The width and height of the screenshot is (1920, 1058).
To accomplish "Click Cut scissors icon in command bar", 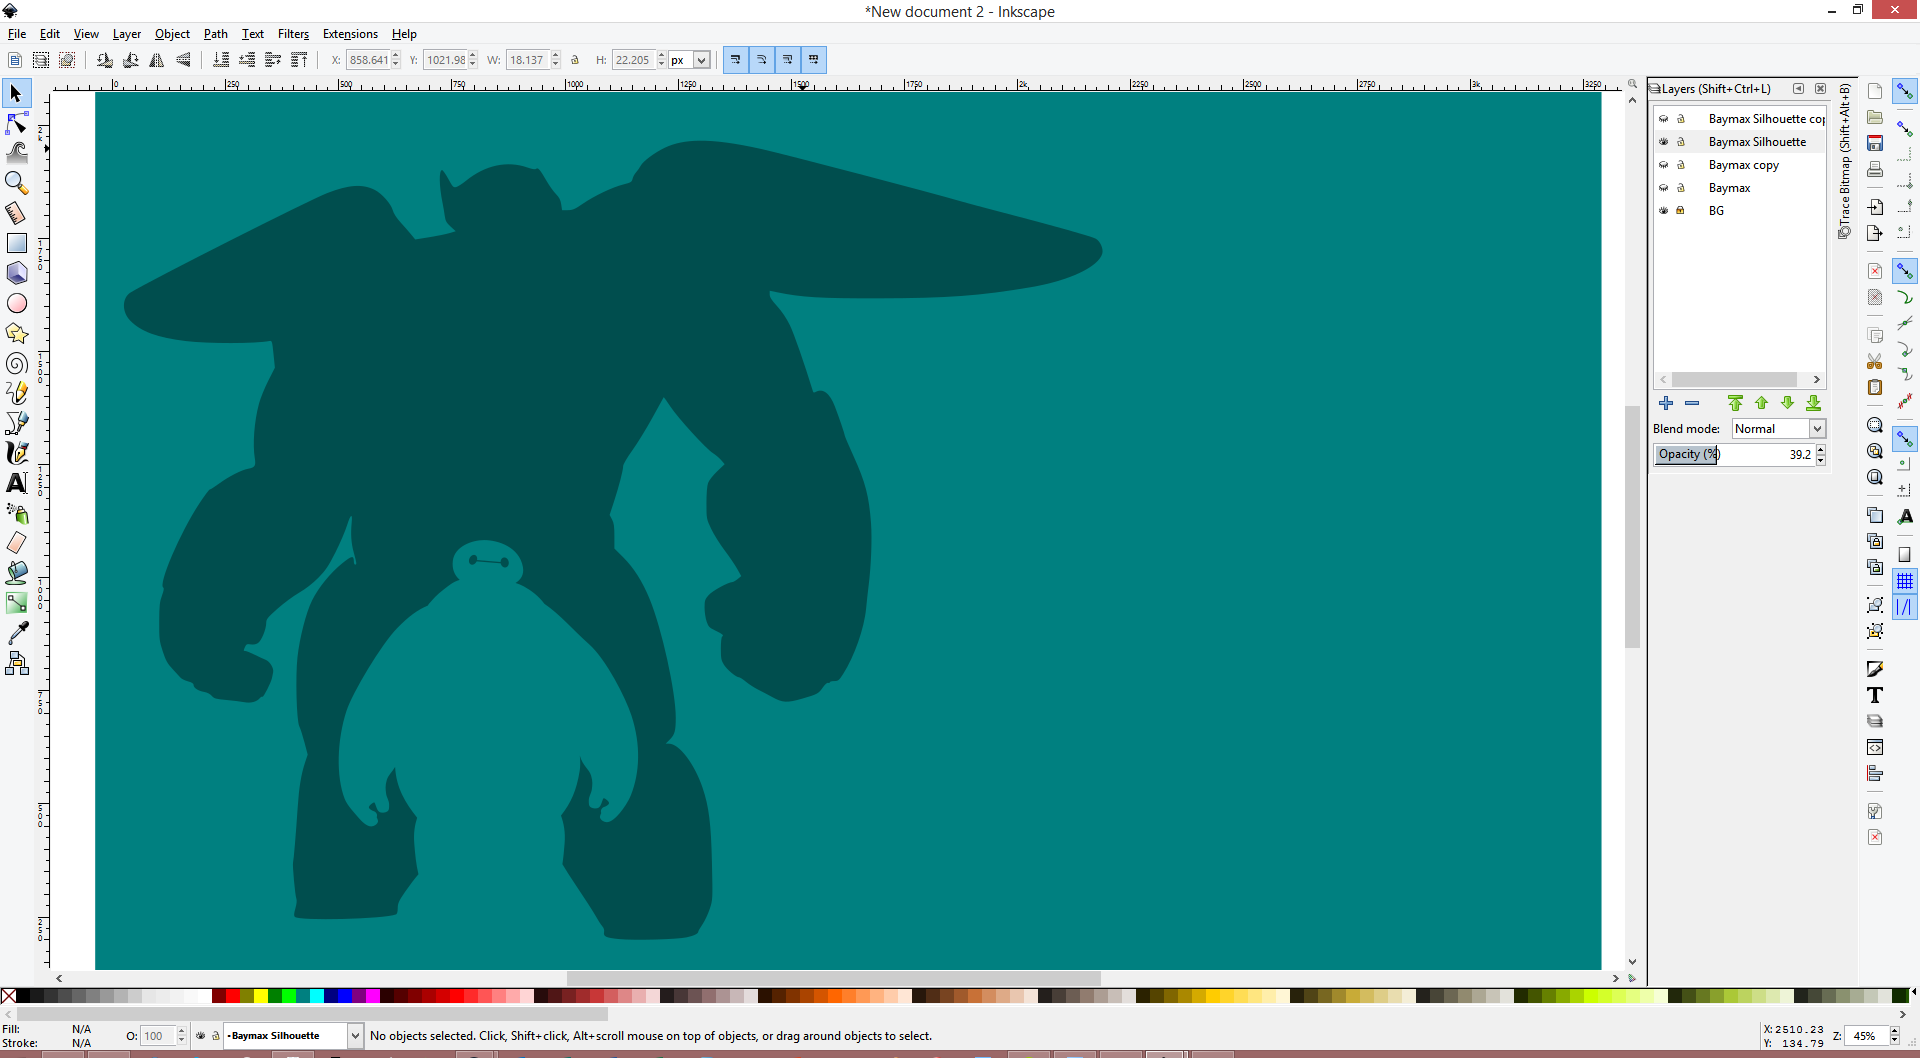I will tap(1875, 361).
